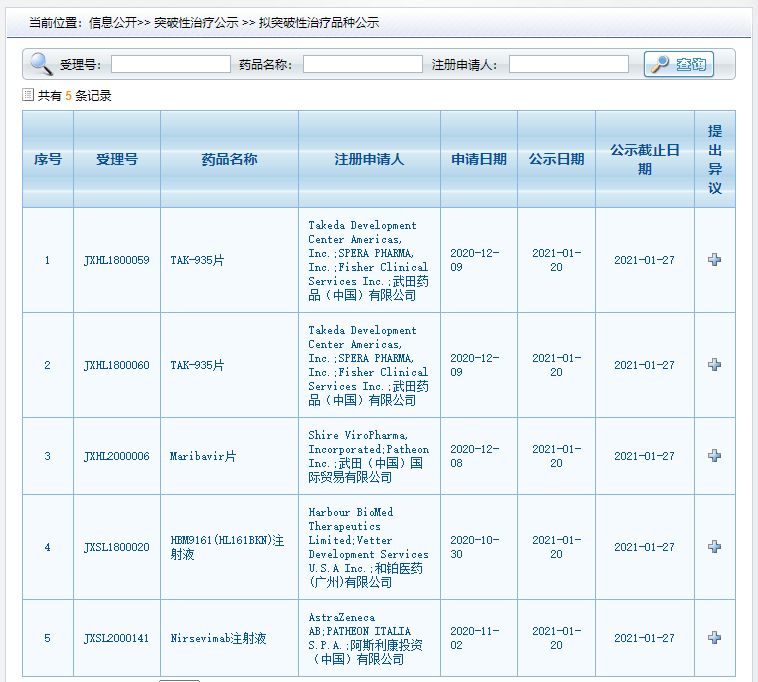This screenshot has height=682, width=758.
Task: Select acceptance number JXSL2000141
Action: [x=117, y=638]
